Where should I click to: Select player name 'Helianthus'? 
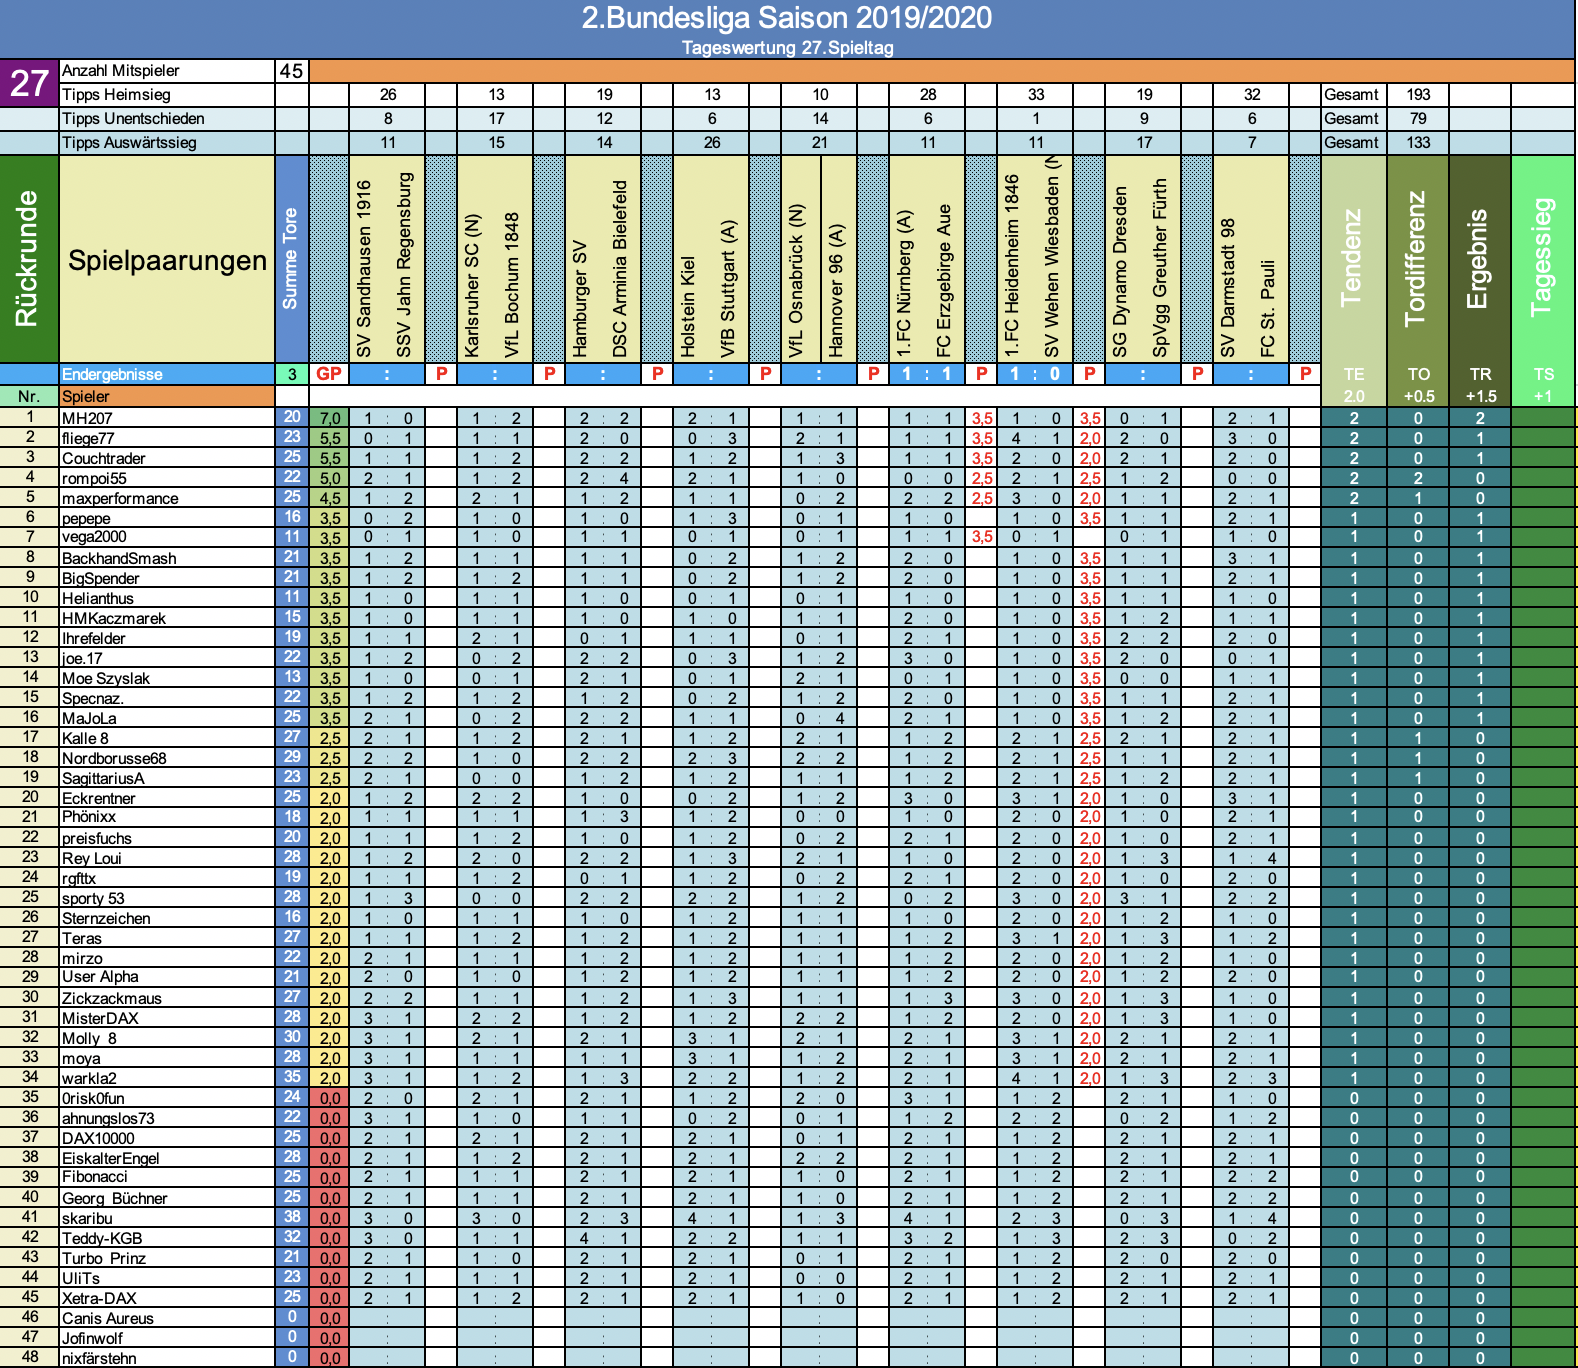coord(98,598)
